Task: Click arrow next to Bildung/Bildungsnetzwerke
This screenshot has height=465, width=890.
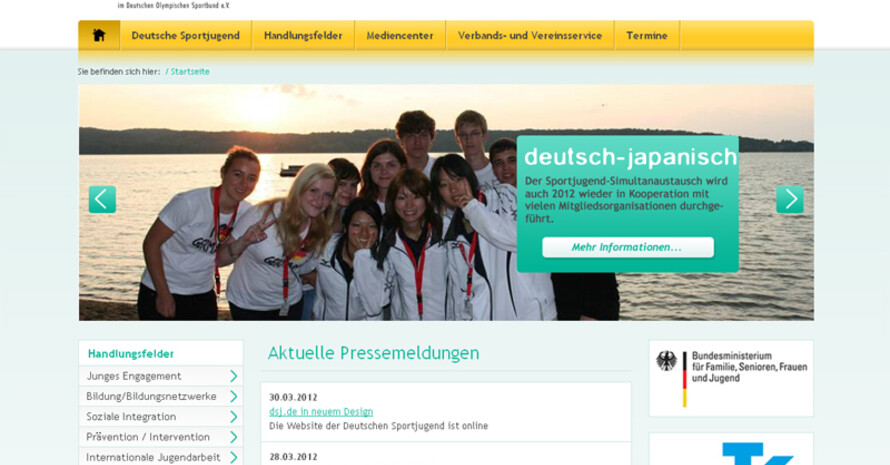Action: (233, 396)
